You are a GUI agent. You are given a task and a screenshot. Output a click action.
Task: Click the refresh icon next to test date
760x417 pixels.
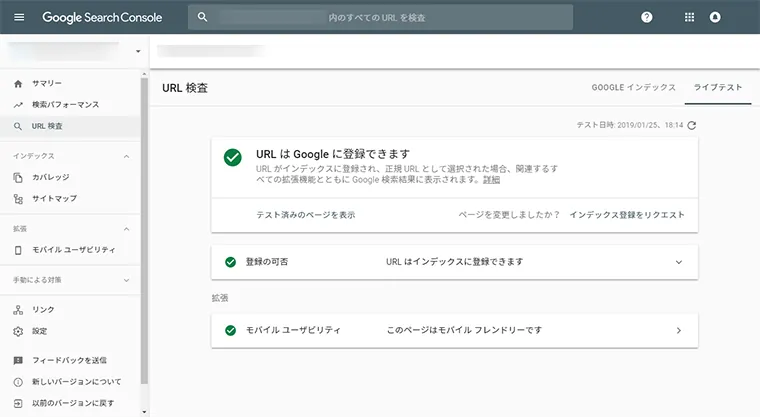pos(692,126)
